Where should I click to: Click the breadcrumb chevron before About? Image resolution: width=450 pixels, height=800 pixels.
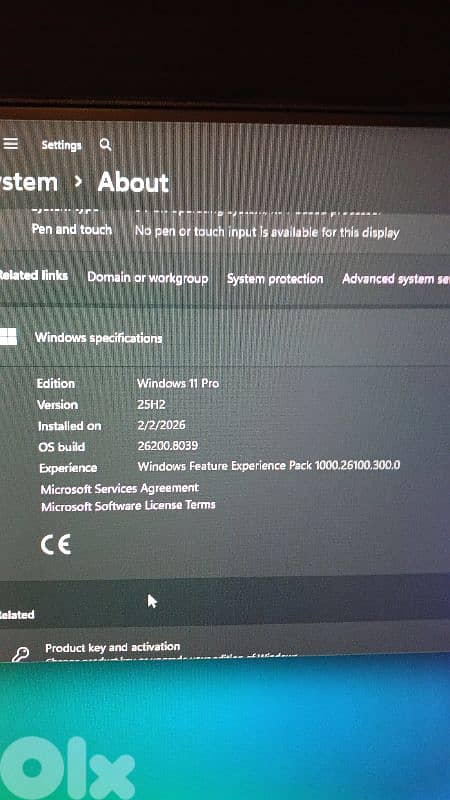tap(78, 181)
